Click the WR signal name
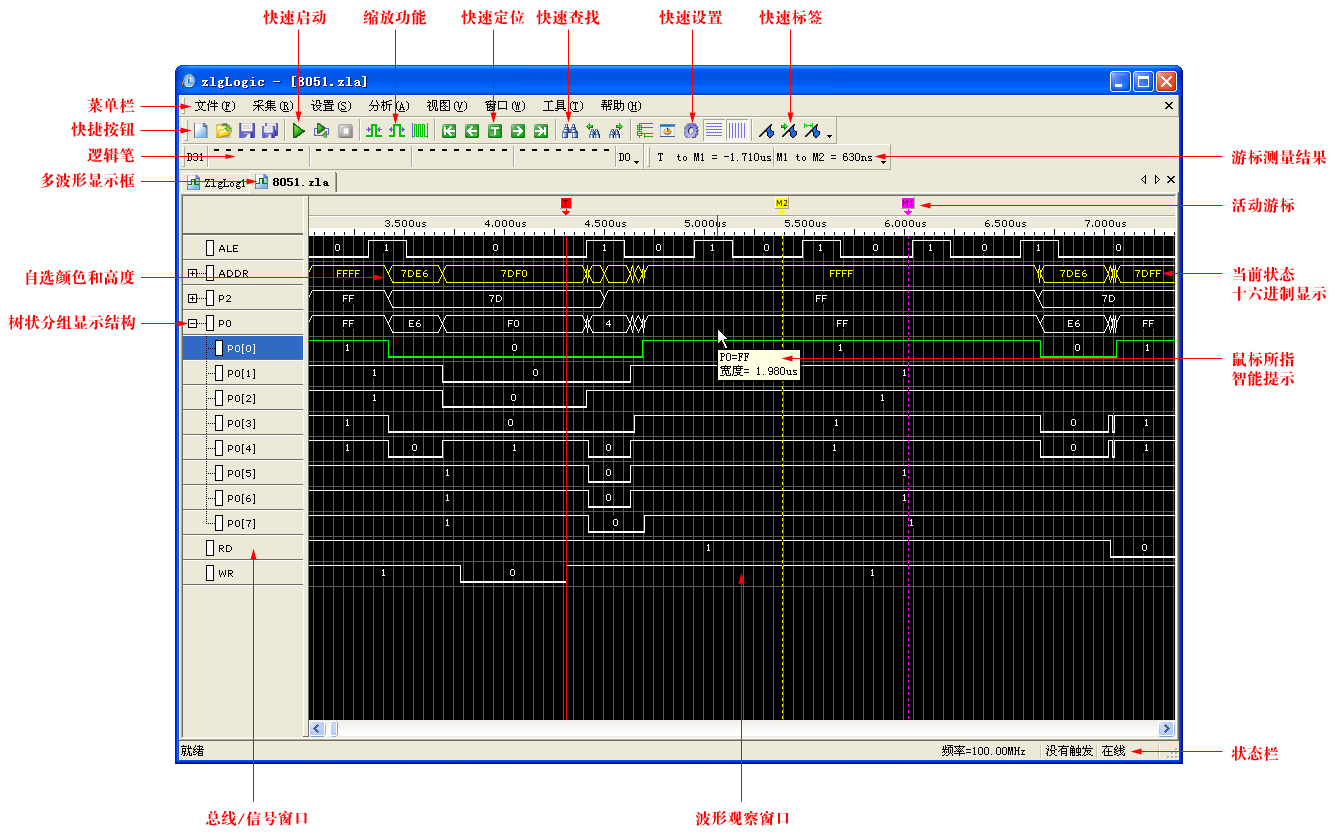This screenshot has height=836, width=1342. 226,573
